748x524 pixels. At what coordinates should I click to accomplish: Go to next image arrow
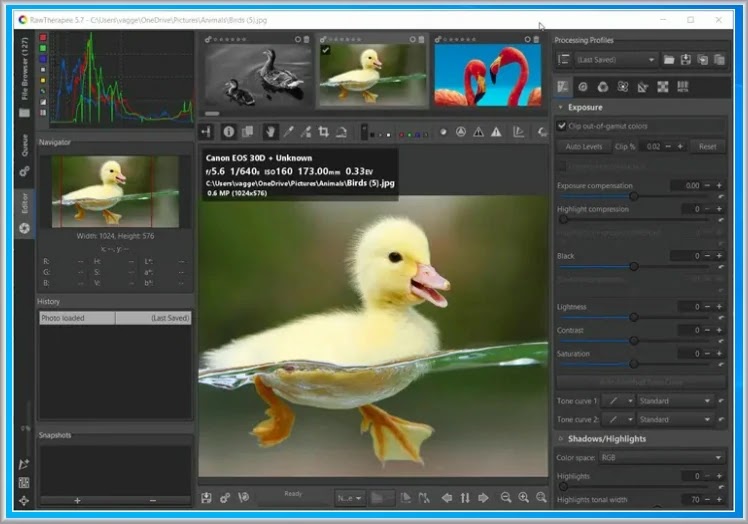click(483, 498)
